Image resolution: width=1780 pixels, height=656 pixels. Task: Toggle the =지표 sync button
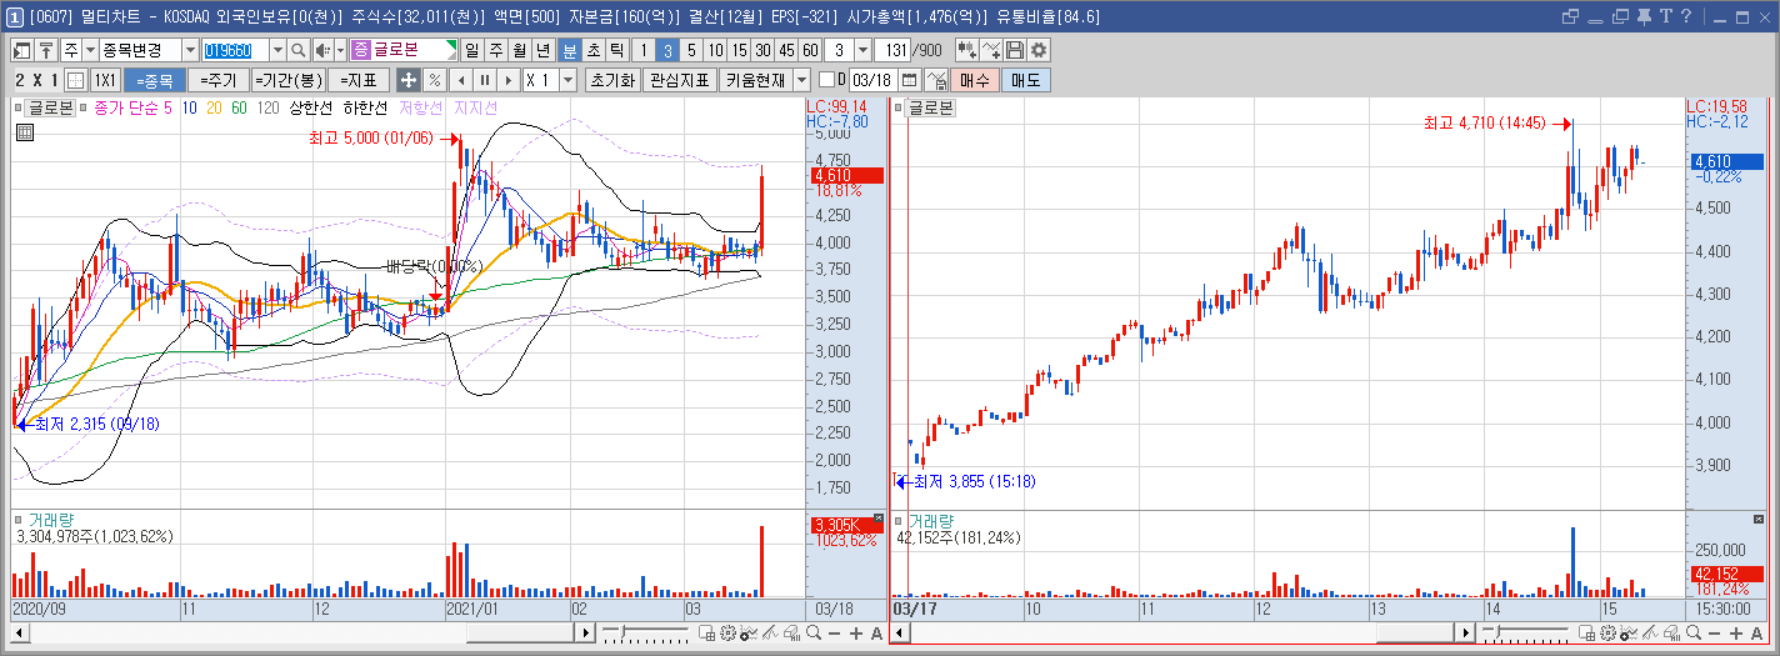click(x=358, y=80)
